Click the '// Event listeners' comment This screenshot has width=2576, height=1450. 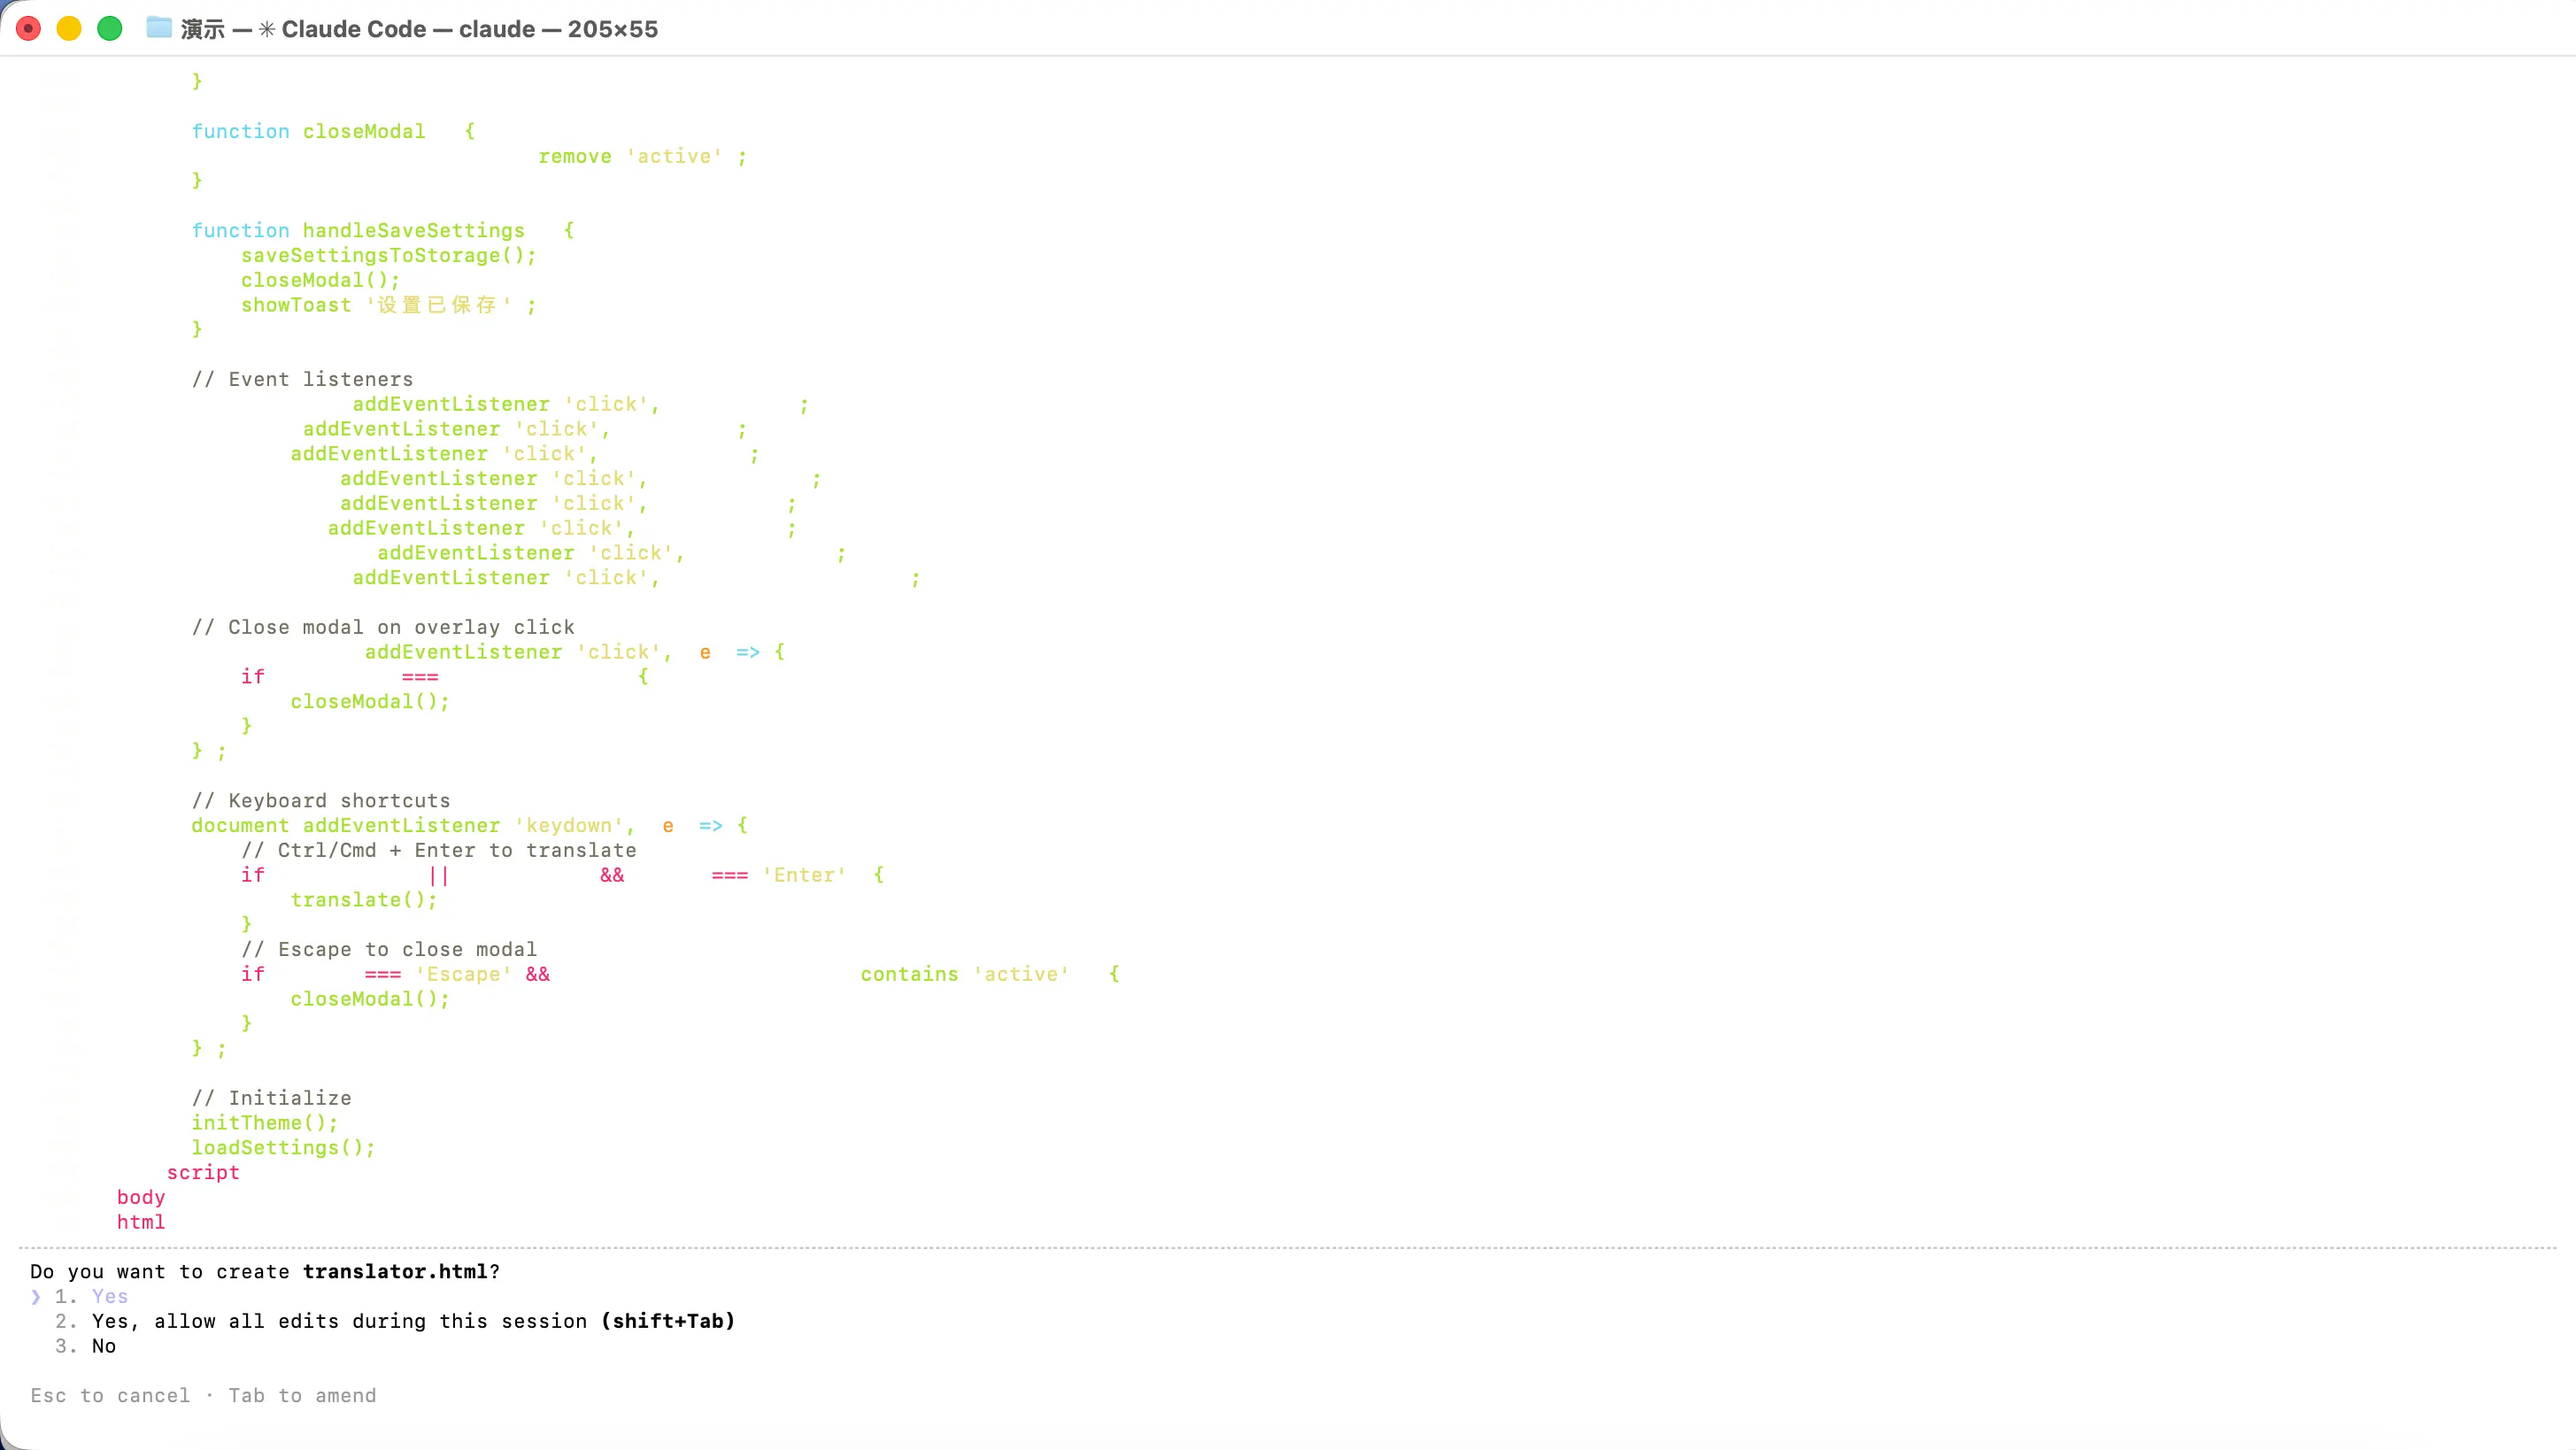[302, 379]
